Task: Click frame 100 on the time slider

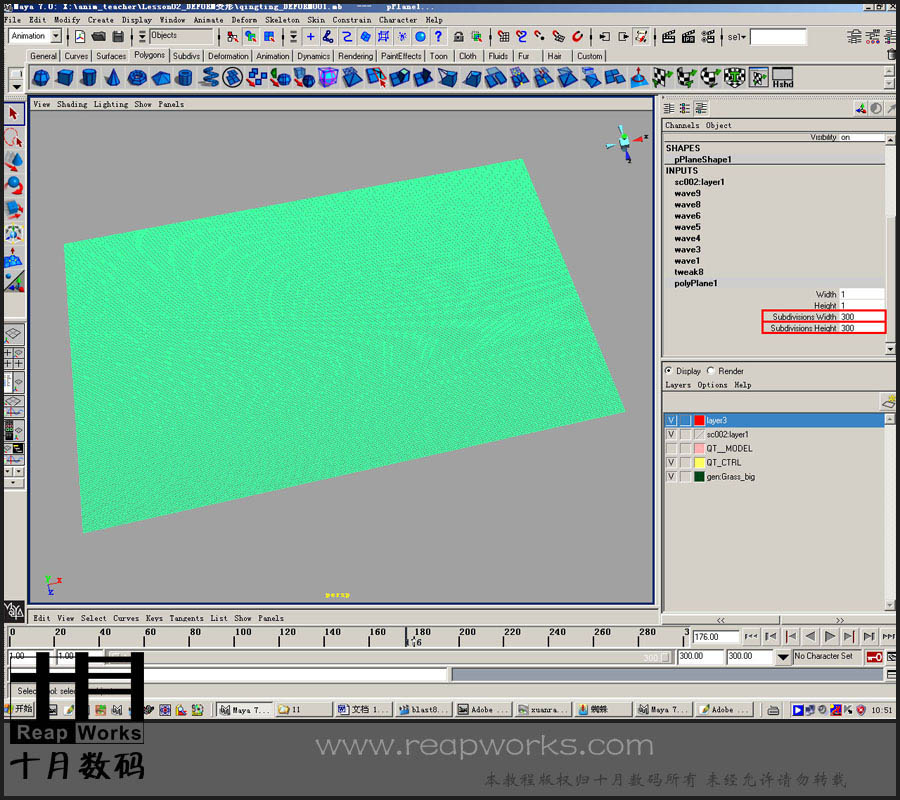Action: 235,636
